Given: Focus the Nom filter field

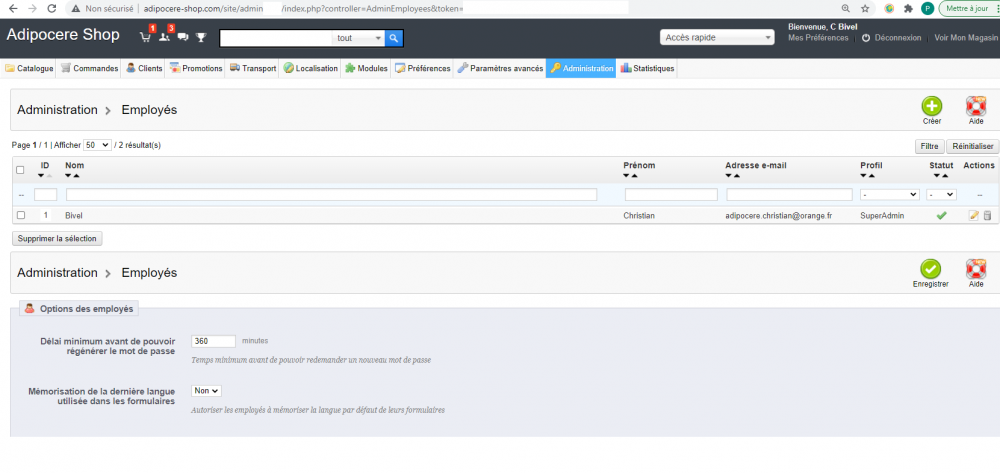Looking at the screenshot, I should click(332, 194).
